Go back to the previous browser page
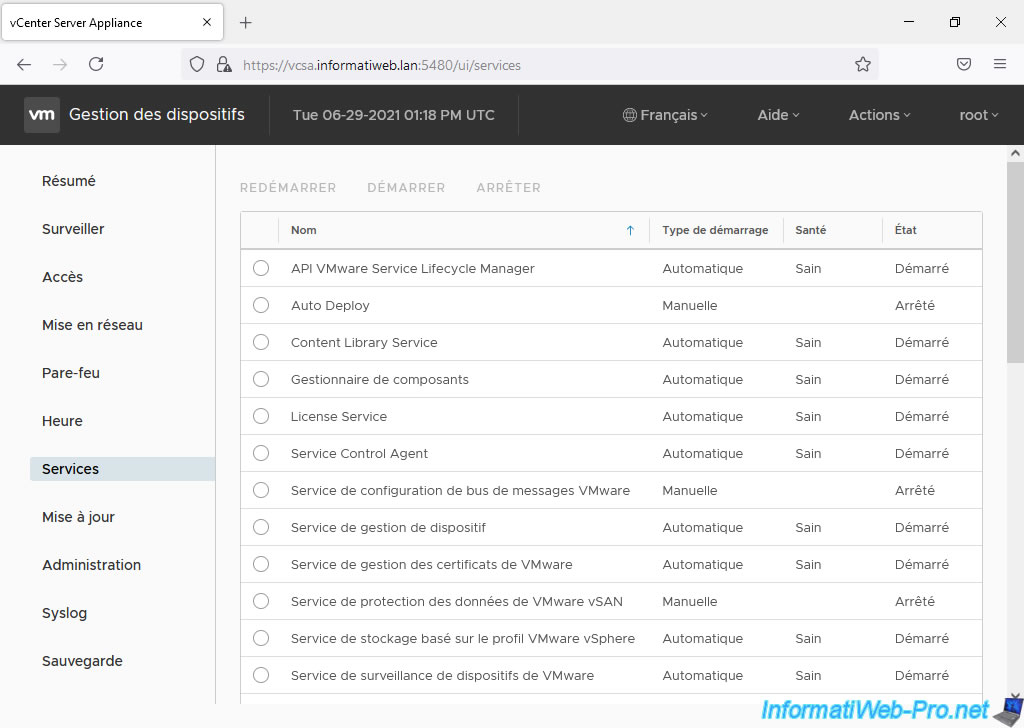1024x728 pixels. click(x=24, y=64)
